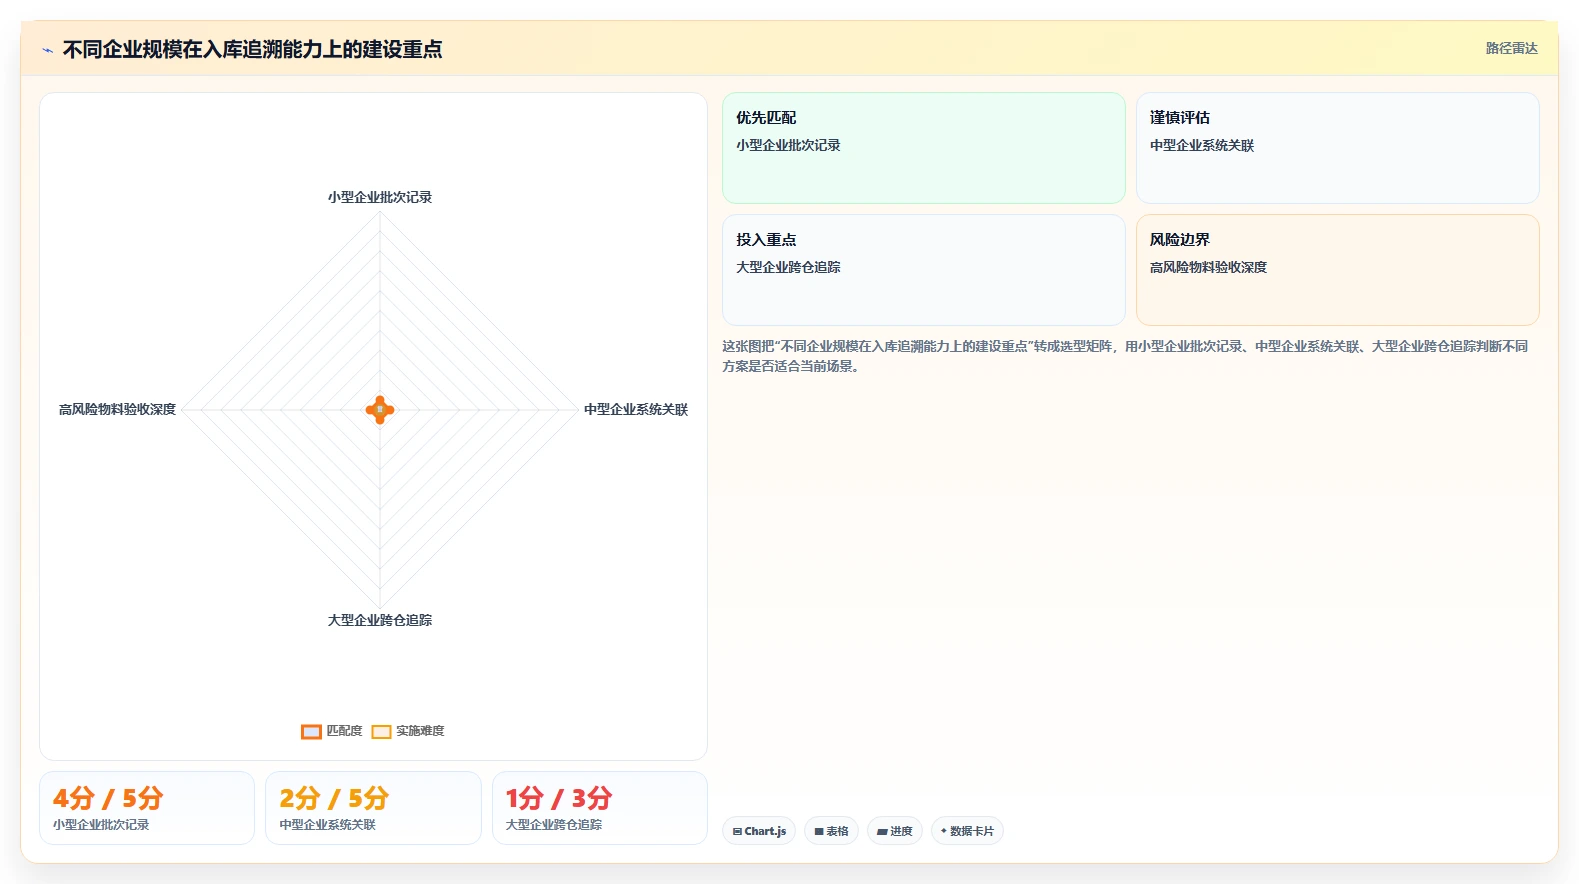The image size is (1579, 884).
Task: Click radar axis label 大型企业跨仓追踪
Action: click(380, 620)
